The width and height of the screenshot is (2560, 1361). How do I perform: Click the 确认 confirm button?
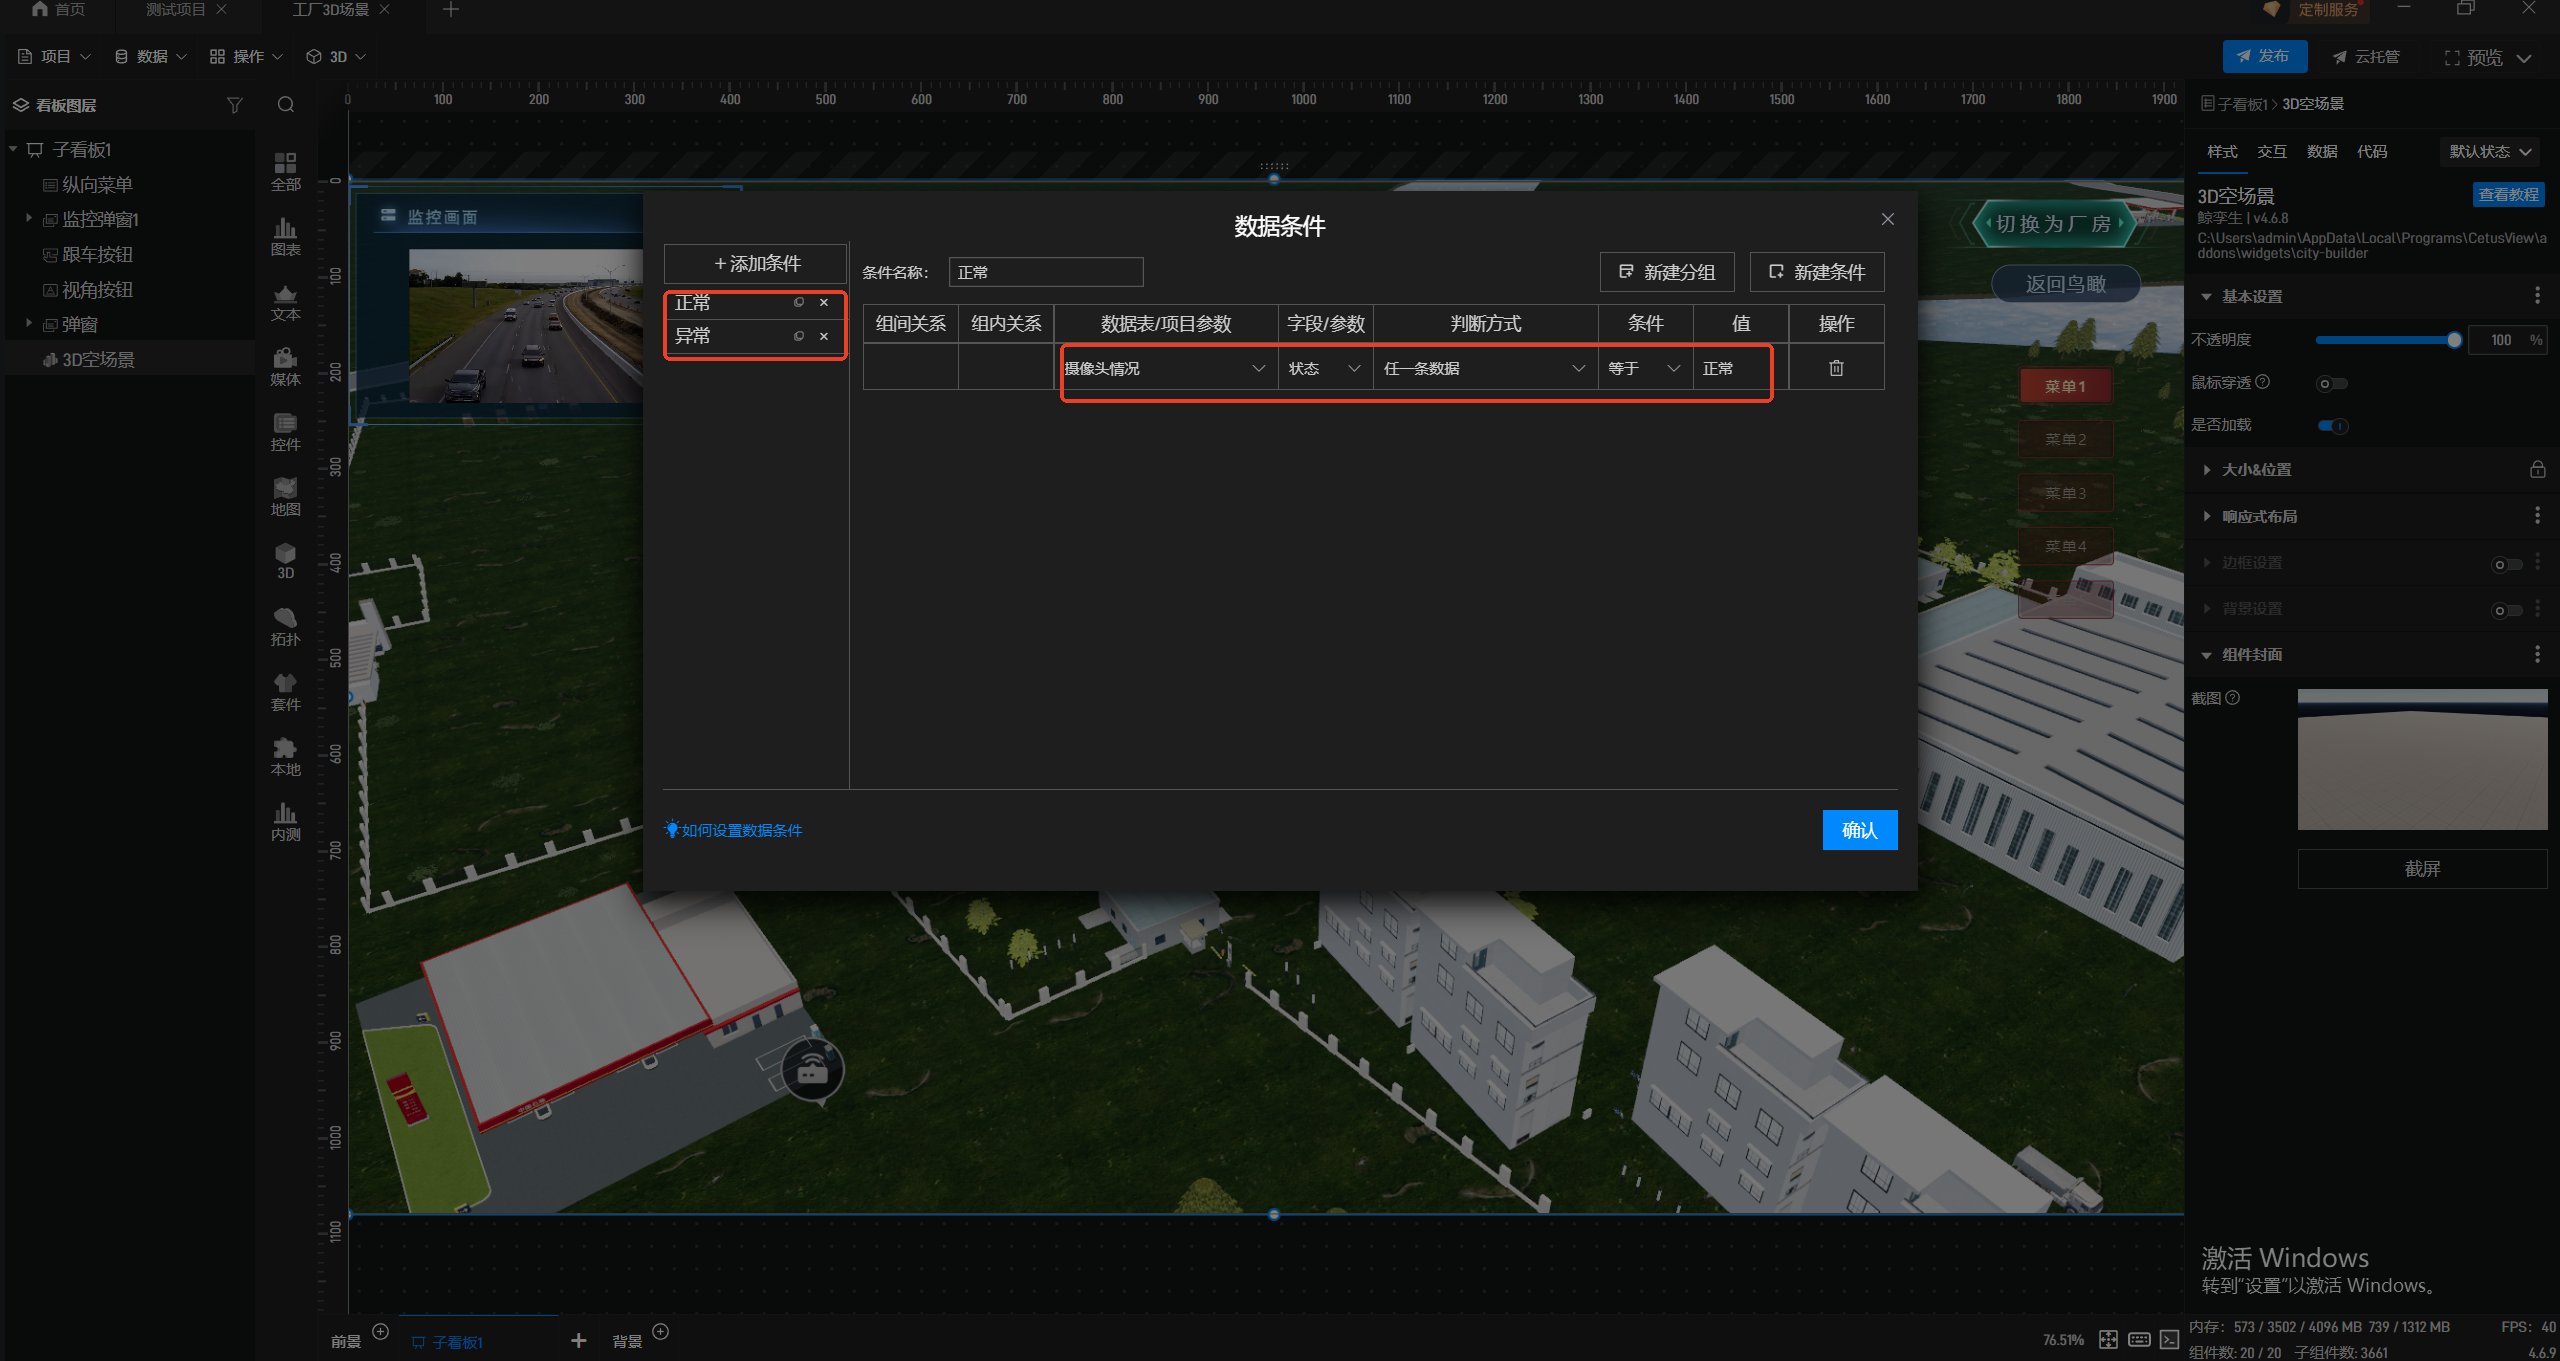(1859, 830)
